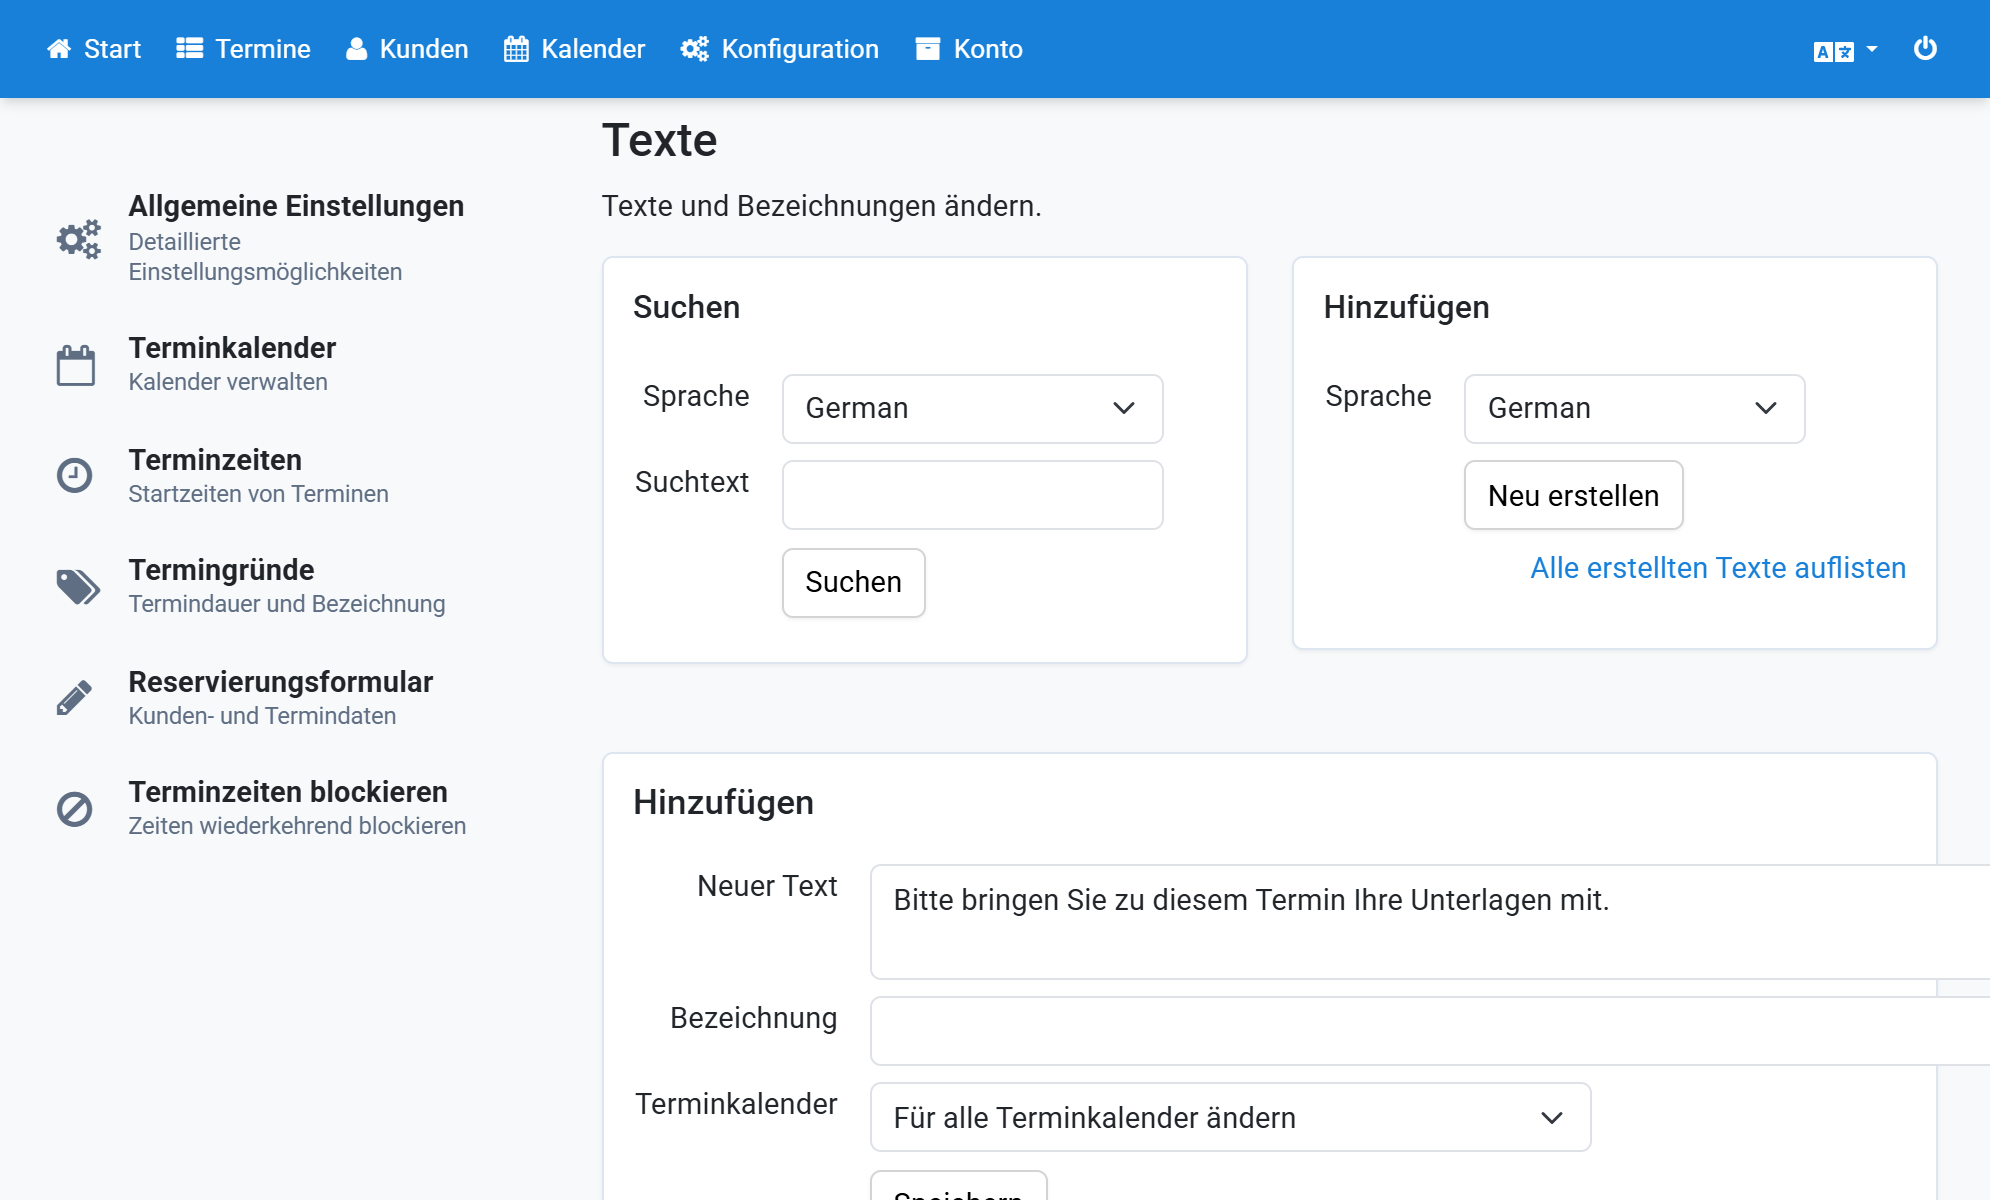
Task: Click the archive box icon beside Konto
Action: tap(928, 49)
